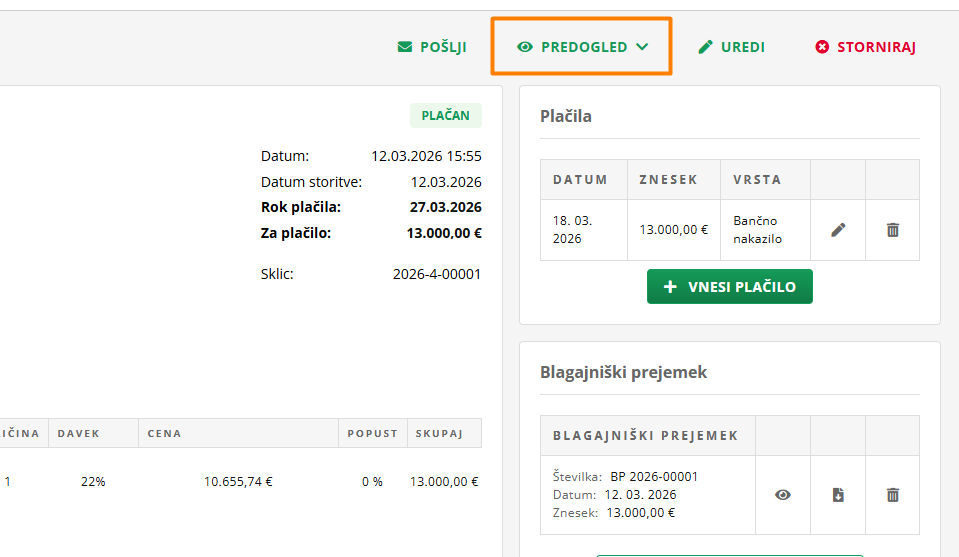Image resolution: width=959 pixels, height=557 pixels.
Task: Click the Datum column header in Plačila
Action: (x=580, y=180)
